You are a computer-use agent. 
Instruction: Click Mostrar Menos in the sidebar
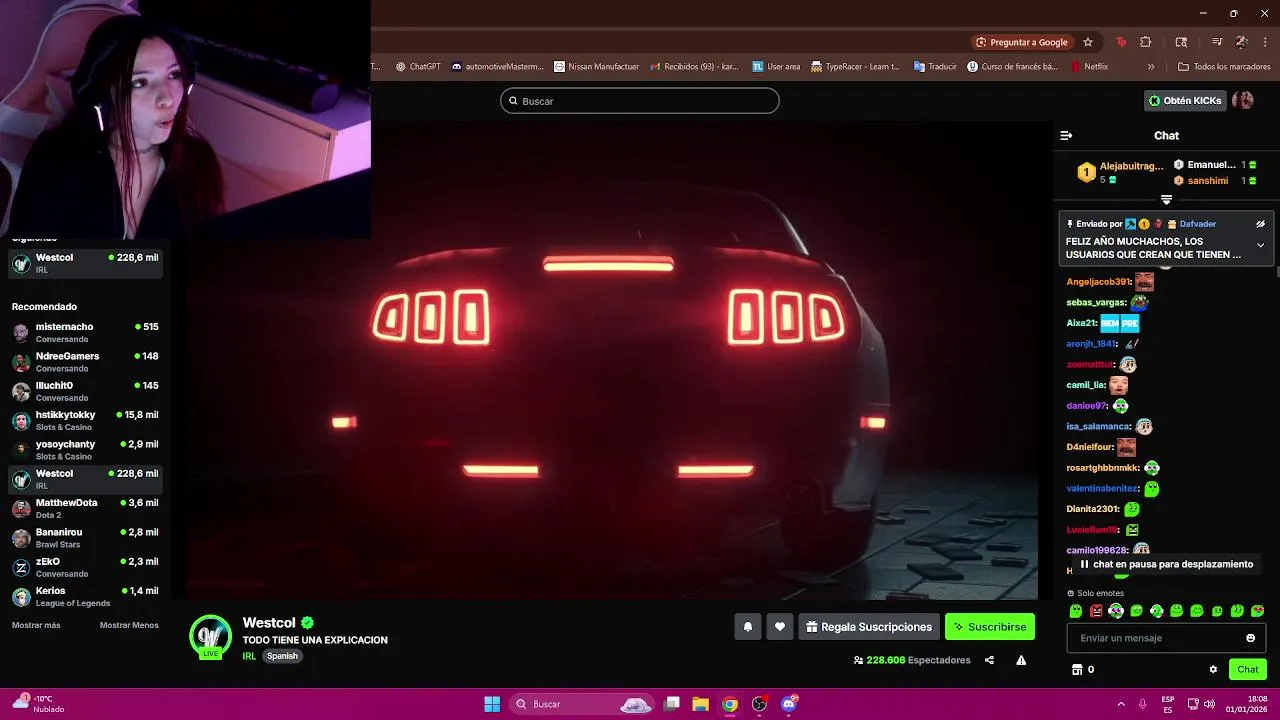pyautogui.click(x=129, y=625)
